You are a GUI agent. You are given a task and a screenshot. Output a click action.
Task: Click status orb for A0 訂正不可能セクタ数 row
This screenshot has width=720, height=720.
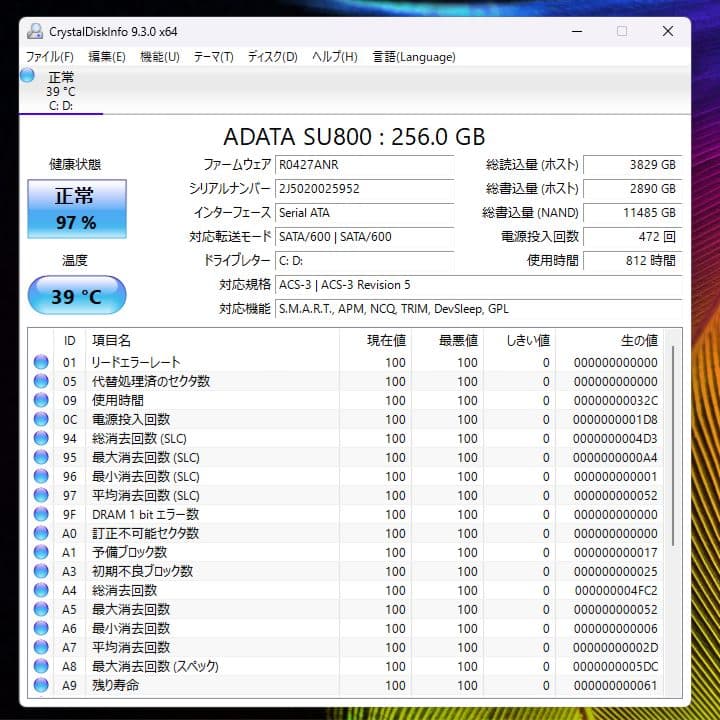41,533
